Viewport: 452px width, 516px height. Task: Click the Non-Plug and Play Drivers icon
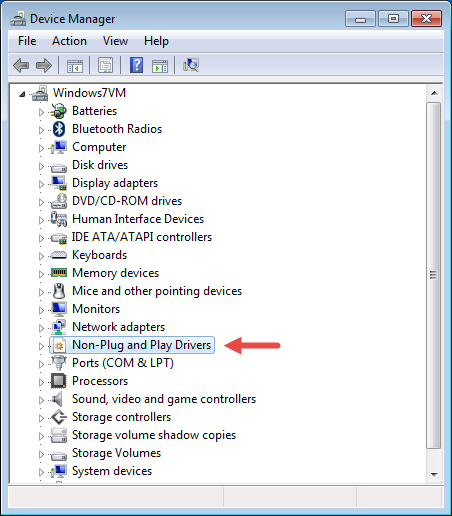coord(59,345)
